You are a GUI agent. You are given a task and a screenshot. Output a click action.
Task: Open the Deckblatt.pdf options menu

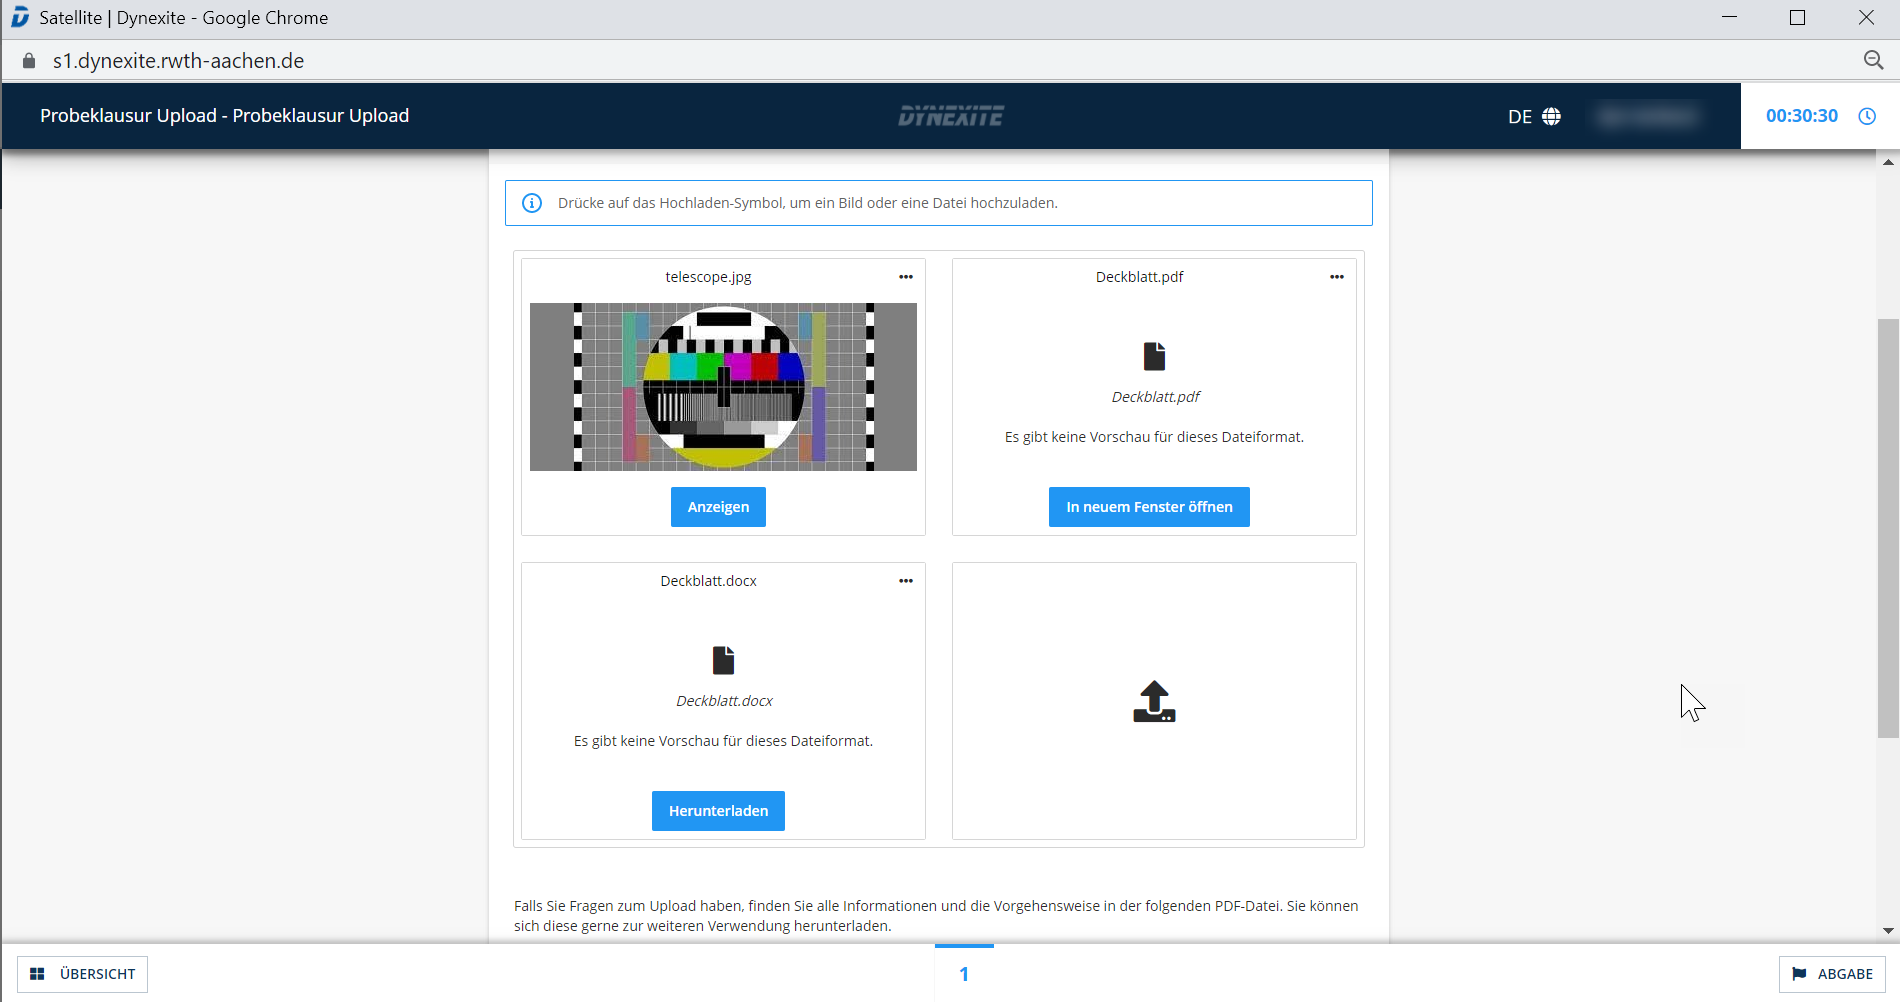(x=1337, y=277)
